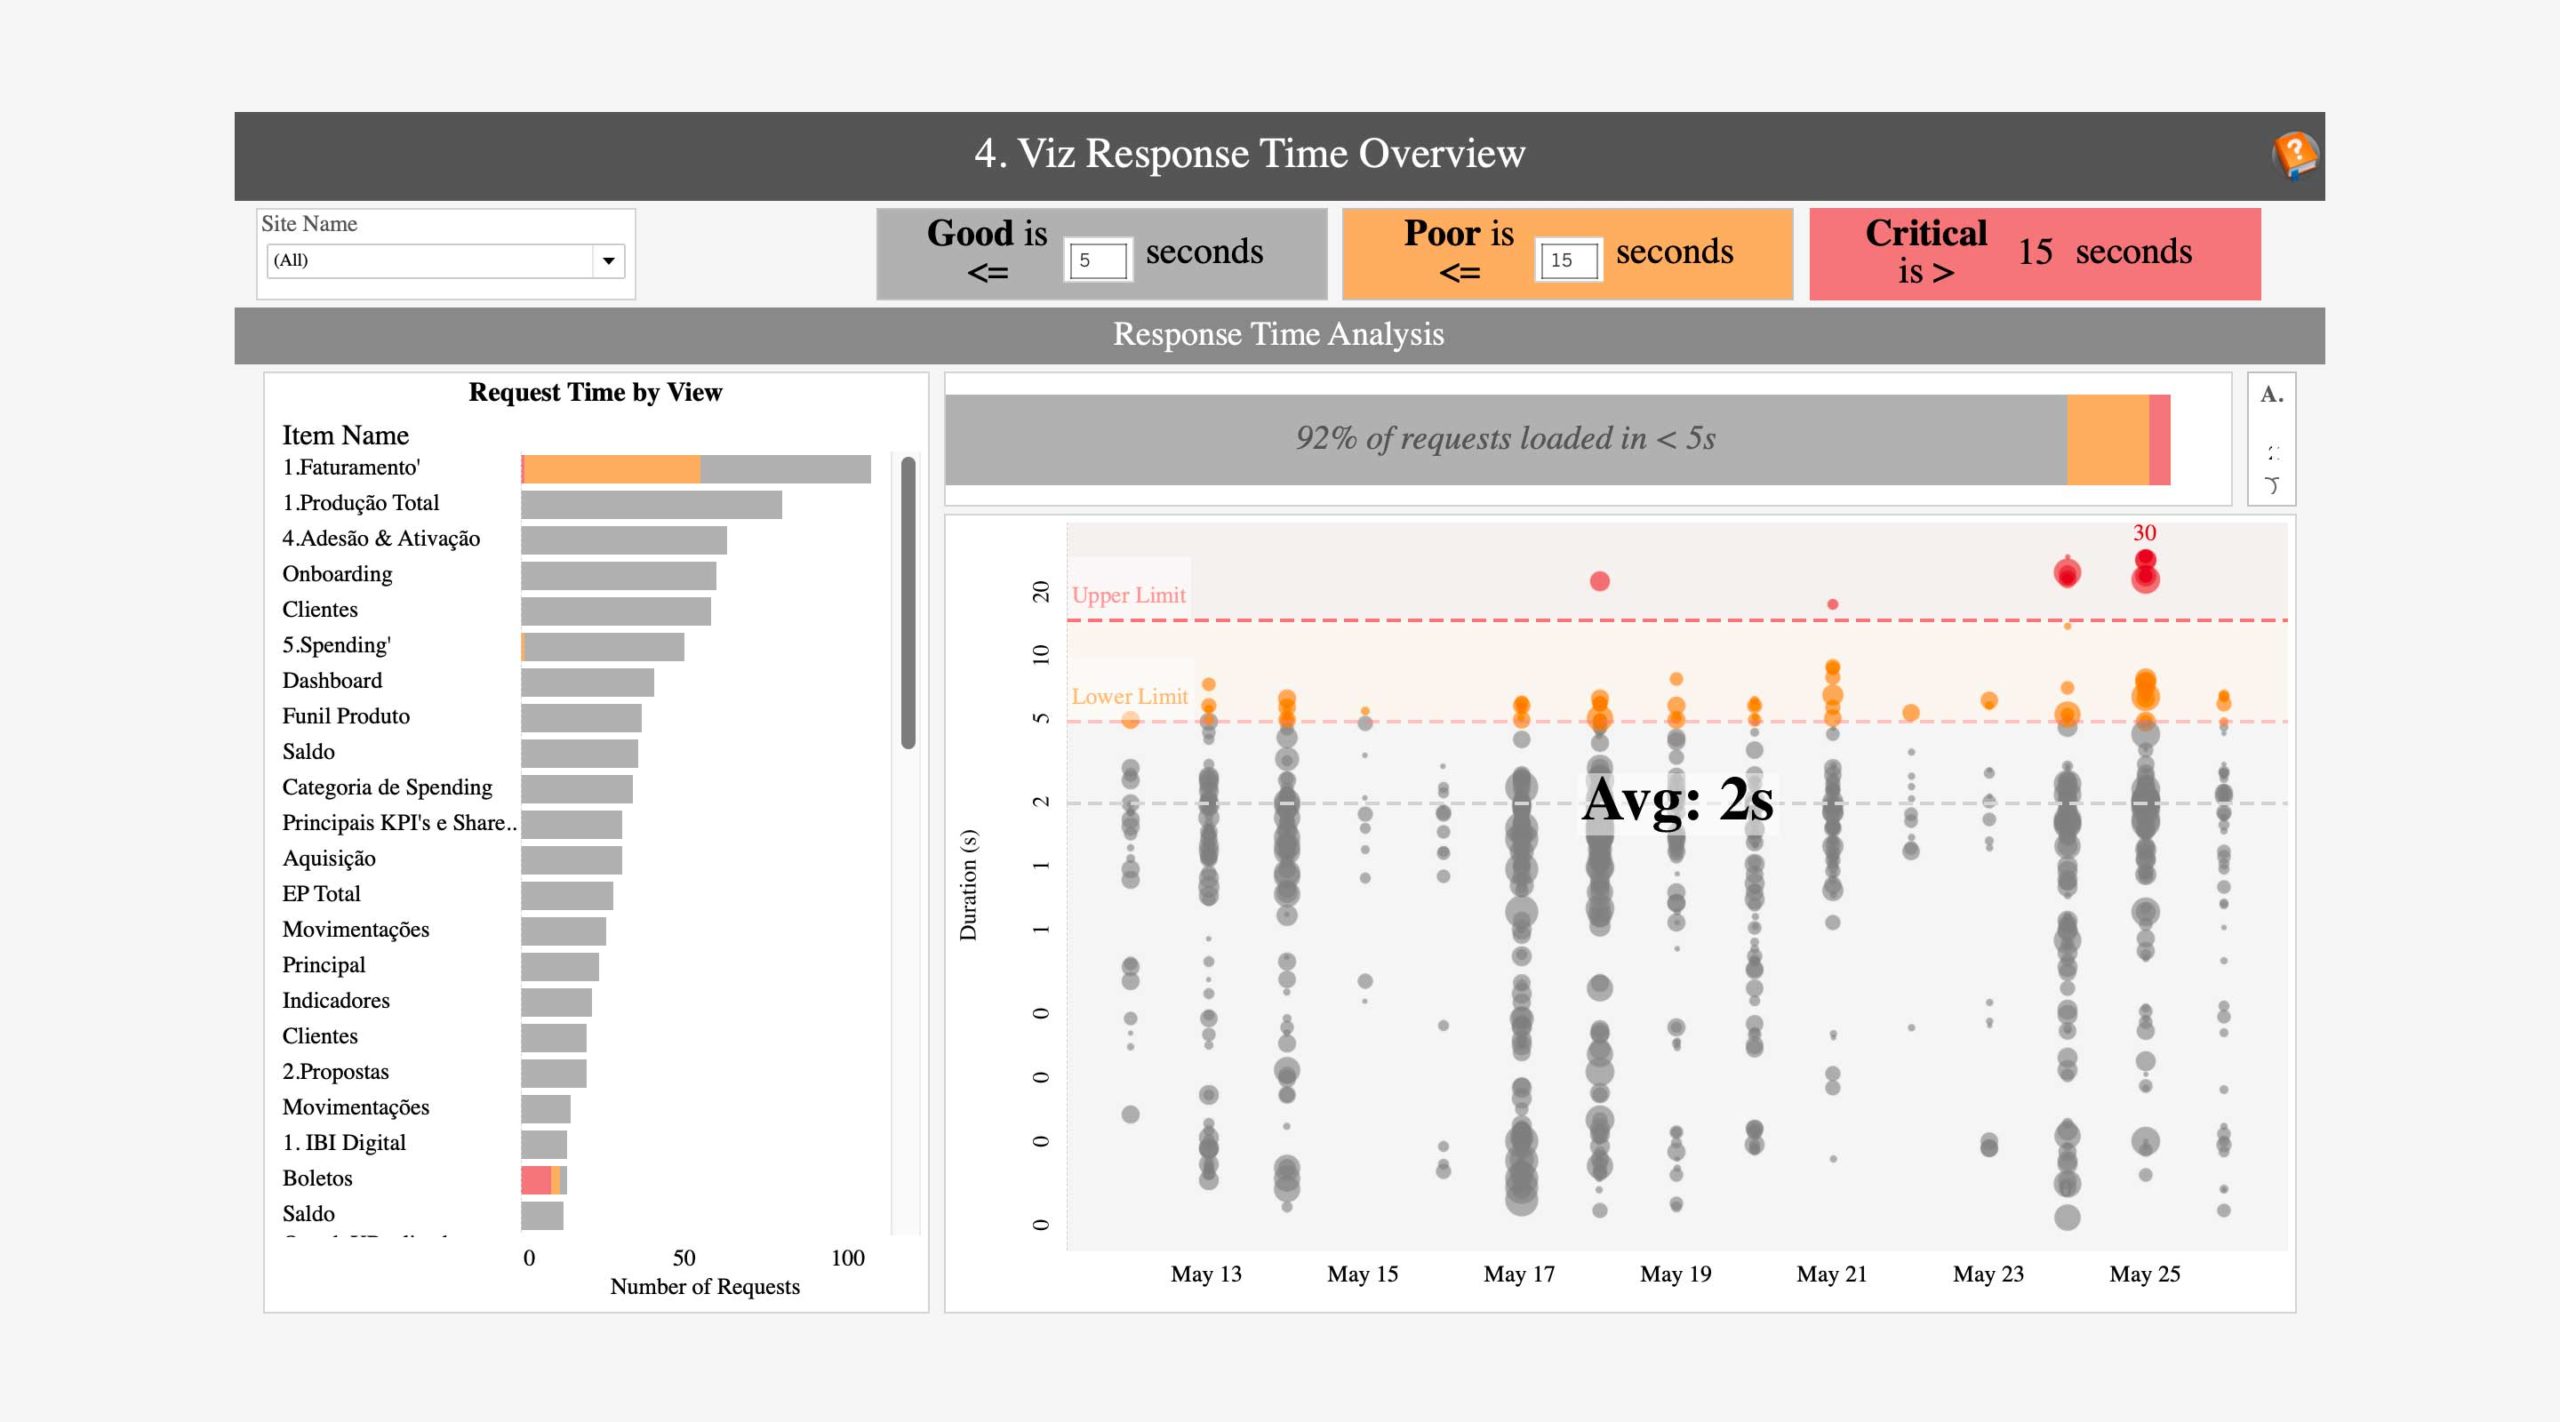Click the red 30-second outlier bubble
Screen dimensions: 2560x1422
(x=2145, y=559)
